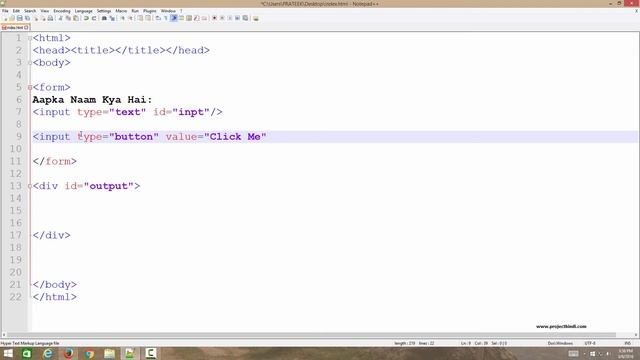The image size is (640, 360).
Task: Toggle synchronized vertical scrolling icon
Action: pyautogui.click(x=140, y=18)
